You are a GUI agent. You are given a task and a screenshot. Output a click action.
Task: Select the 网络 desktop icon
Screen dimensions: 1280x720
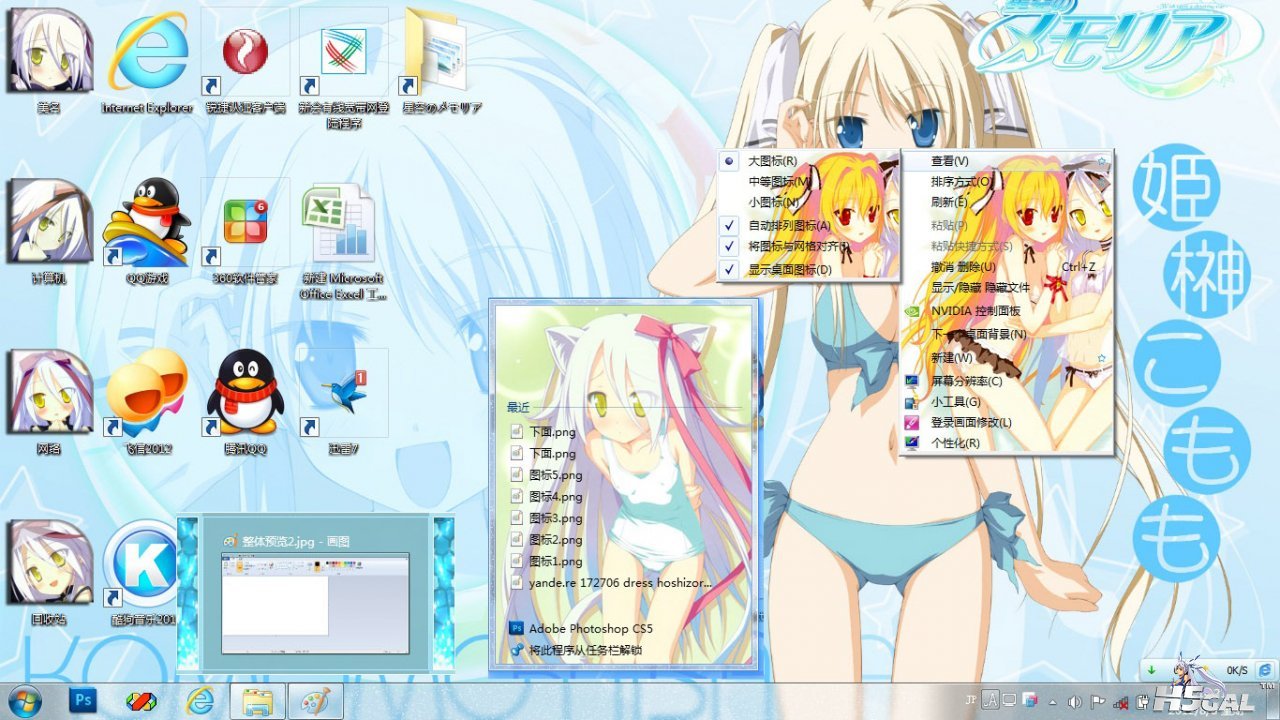pyautogui.click(x=49, y=402)
